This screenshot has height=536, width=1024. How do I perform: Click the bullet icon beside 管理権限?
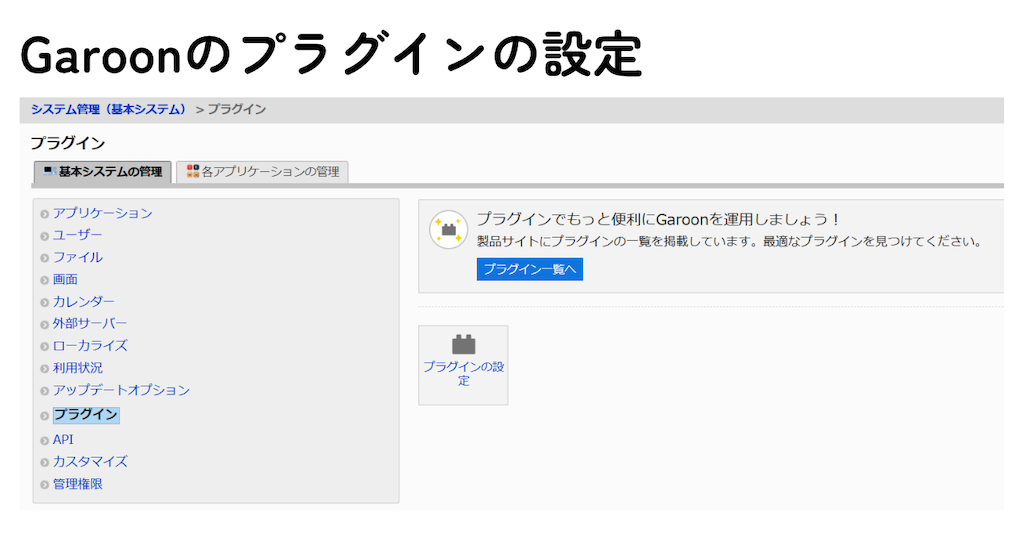point(44,485)
